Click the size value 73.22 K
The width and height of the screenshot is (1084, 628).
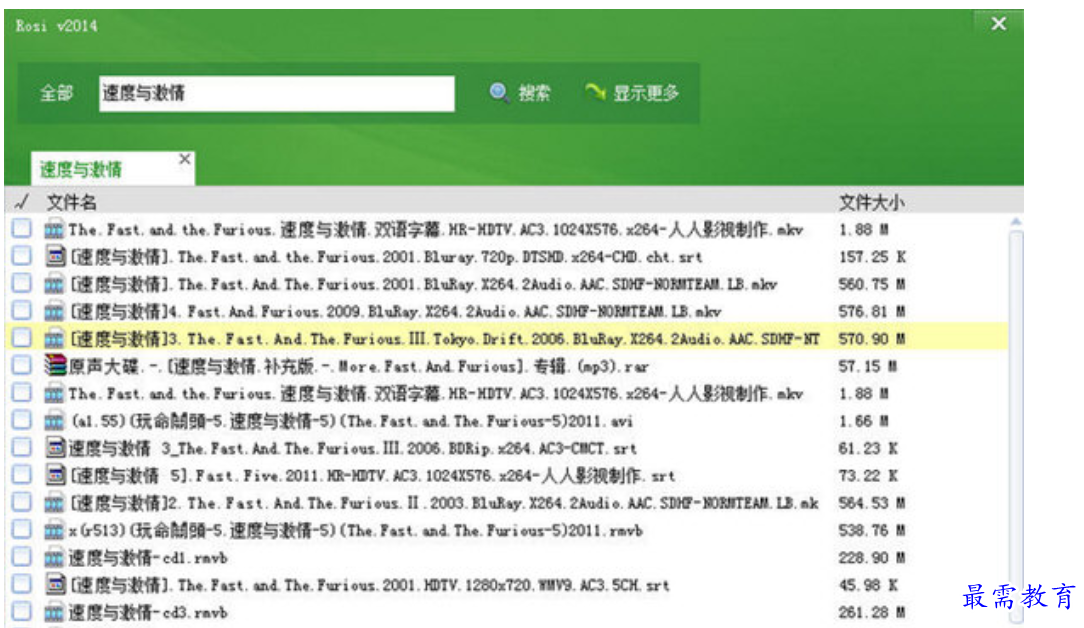[x=868, y=476]
